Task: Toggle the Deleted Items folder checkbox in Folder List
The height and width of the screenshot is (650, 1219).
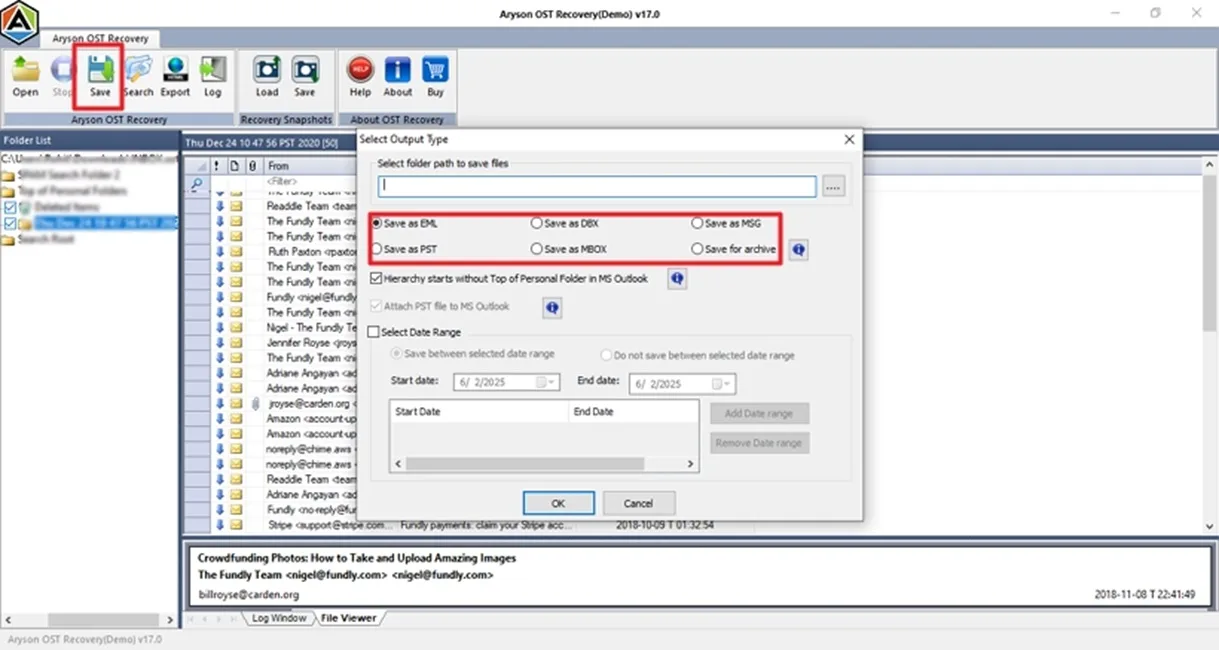Action: [10, 206]
